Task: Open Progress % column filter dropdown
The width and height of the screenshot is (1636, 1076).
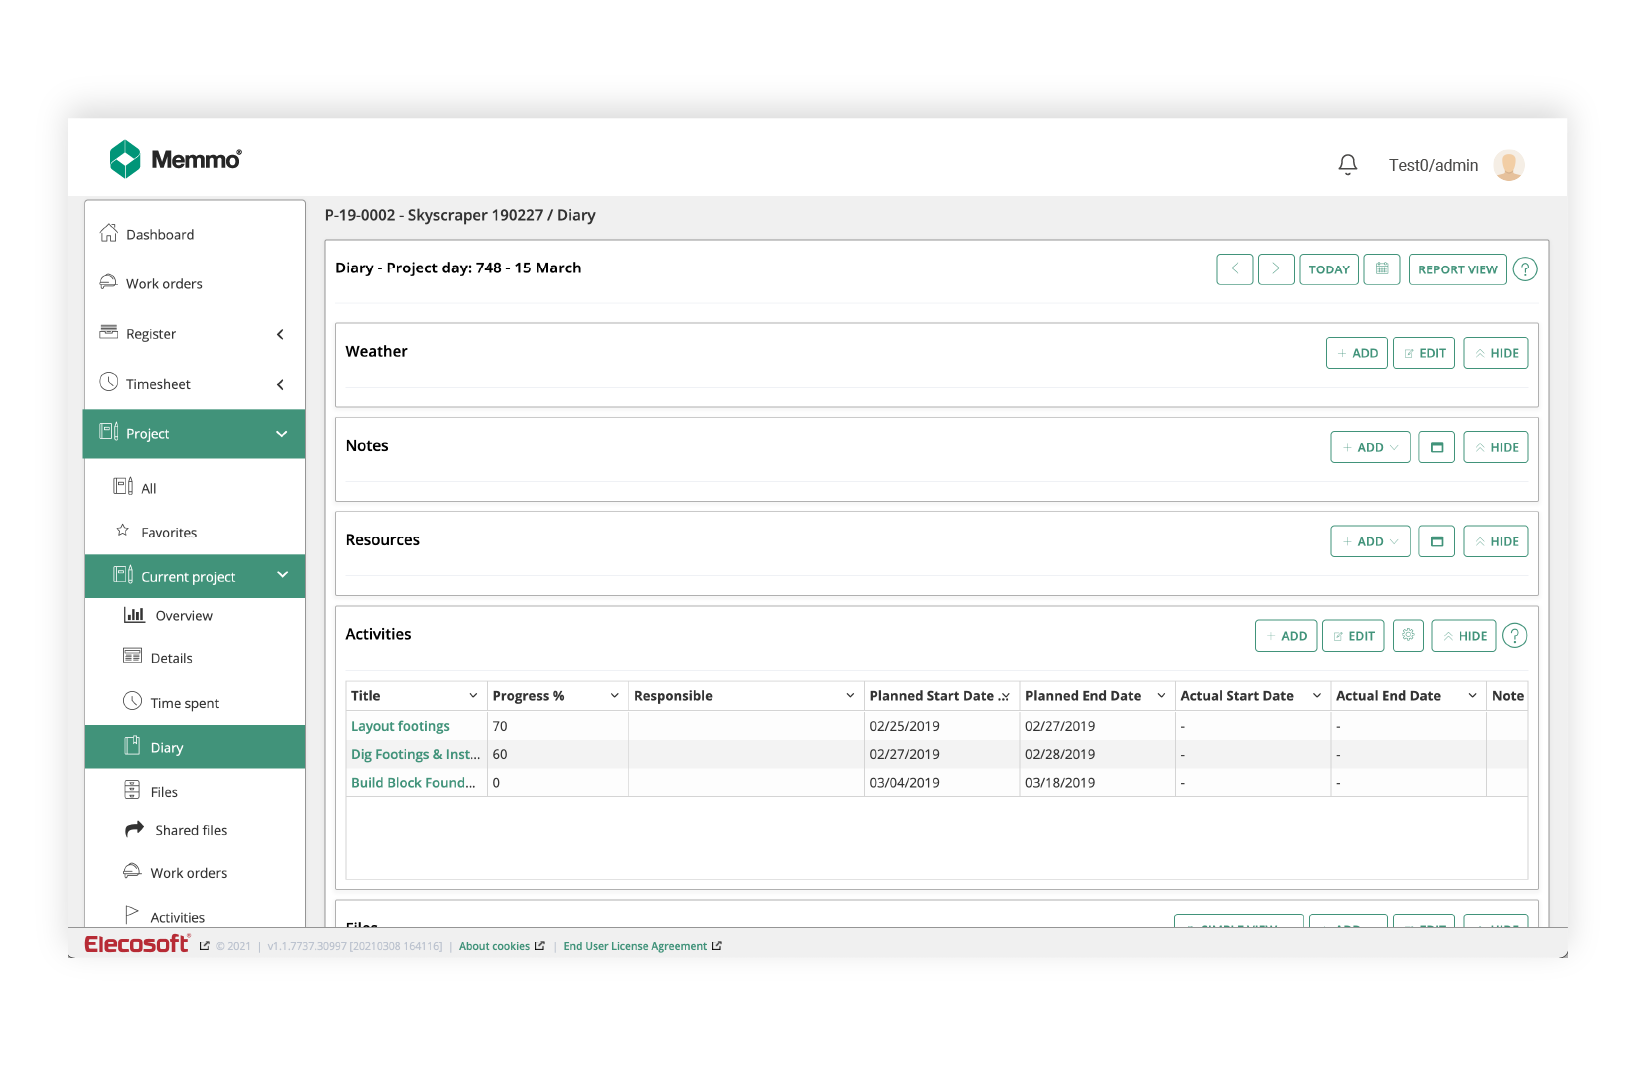Action: point(614,696)
